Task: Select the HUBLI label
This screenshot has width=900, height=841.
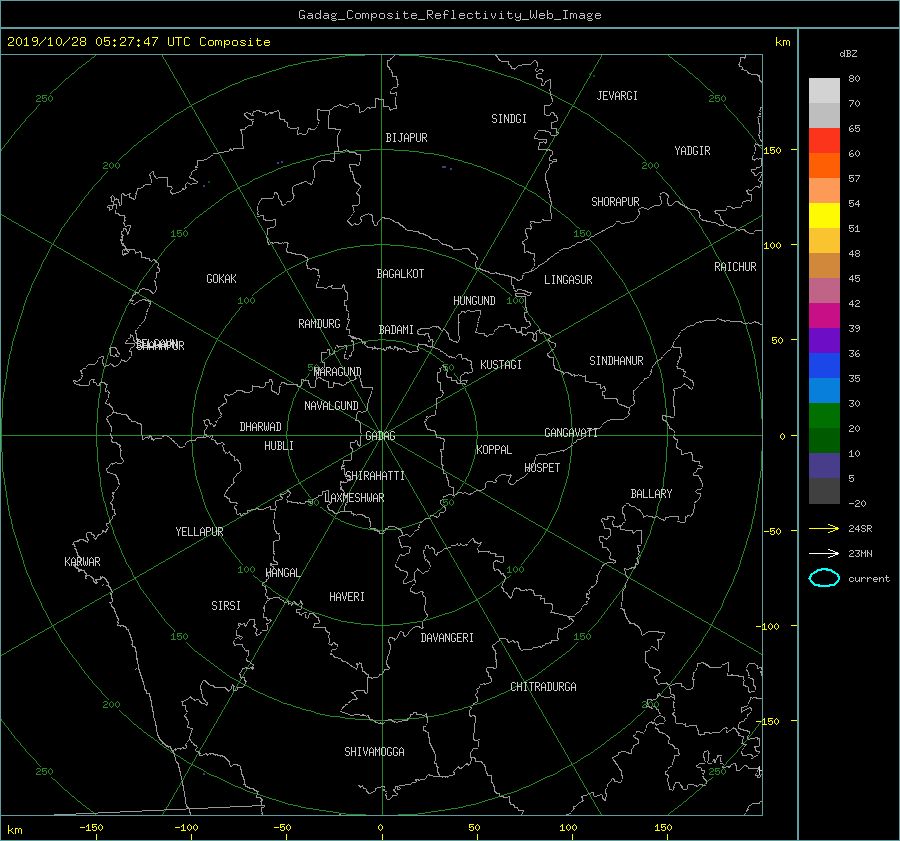Action: (x=278, y=446)
